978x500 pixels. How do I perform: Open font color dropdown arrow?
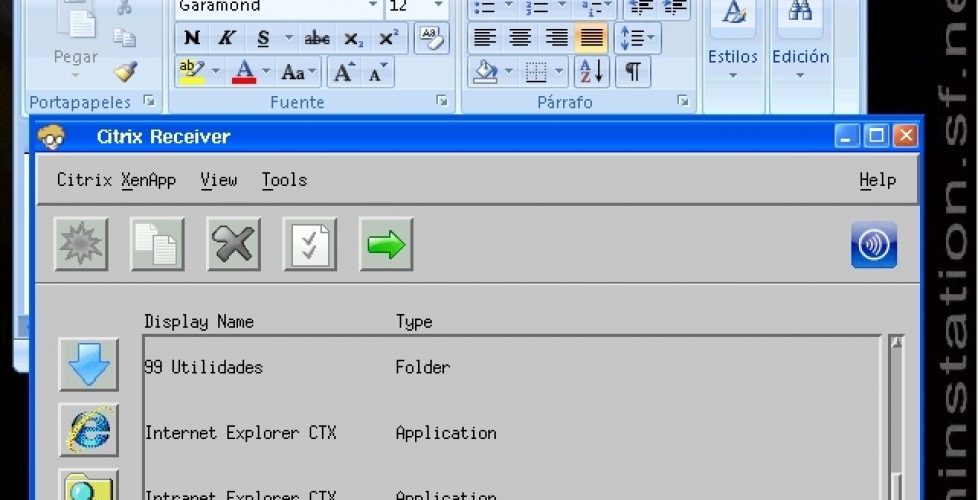point(266,72)
